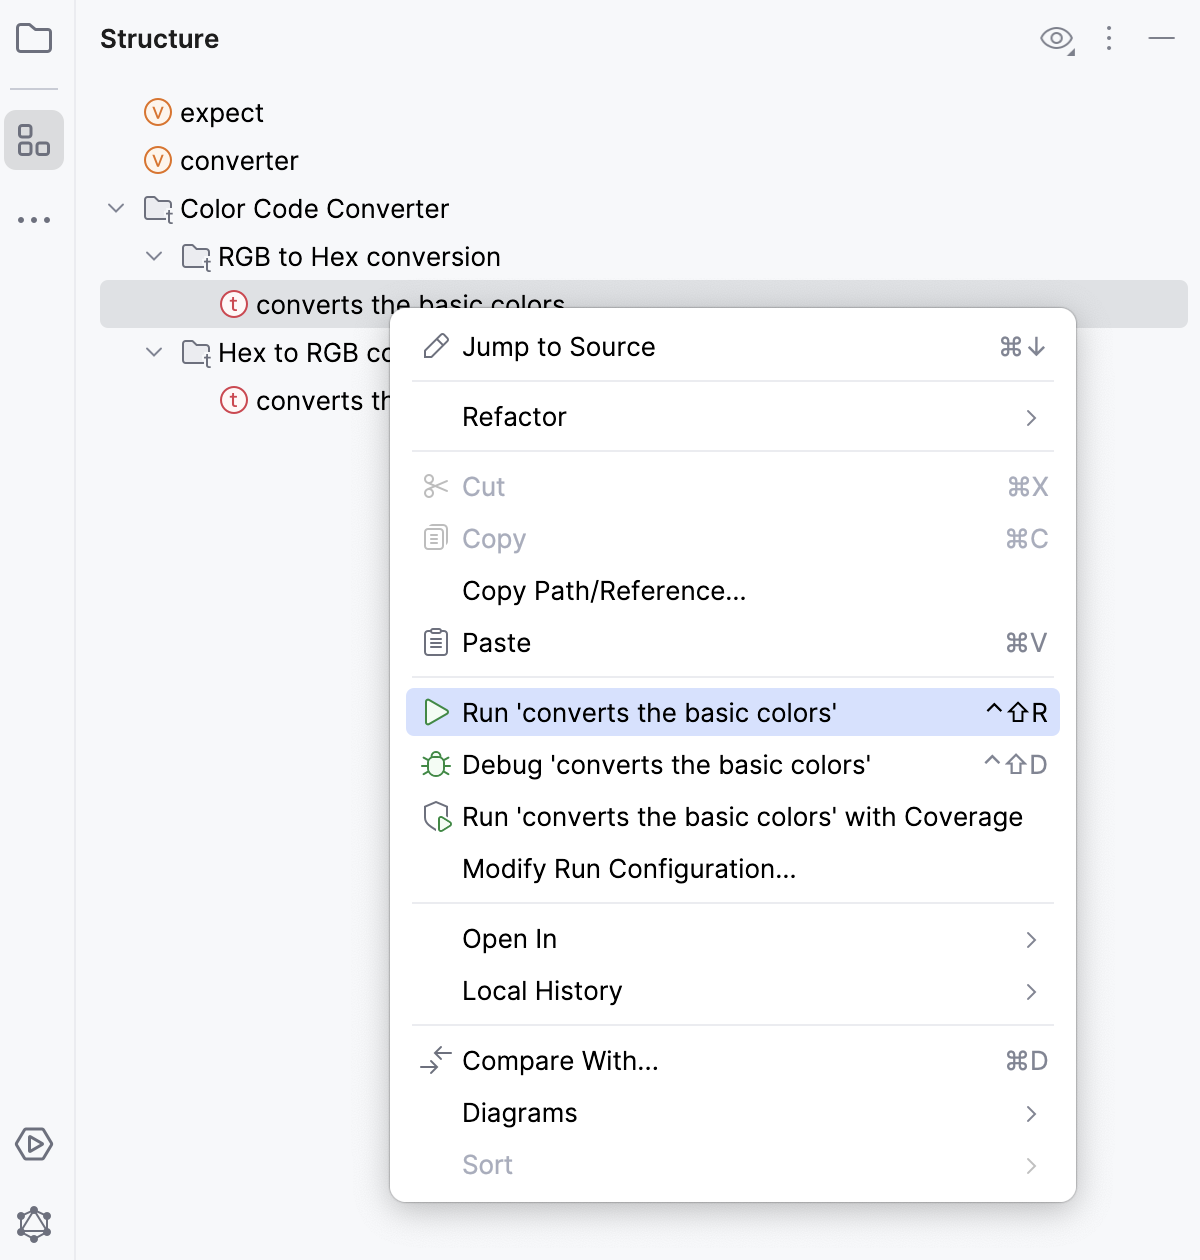Select Copy Path/Reference in the menu
This screenshot has height=1260, width=1200.
coord(604,591)
